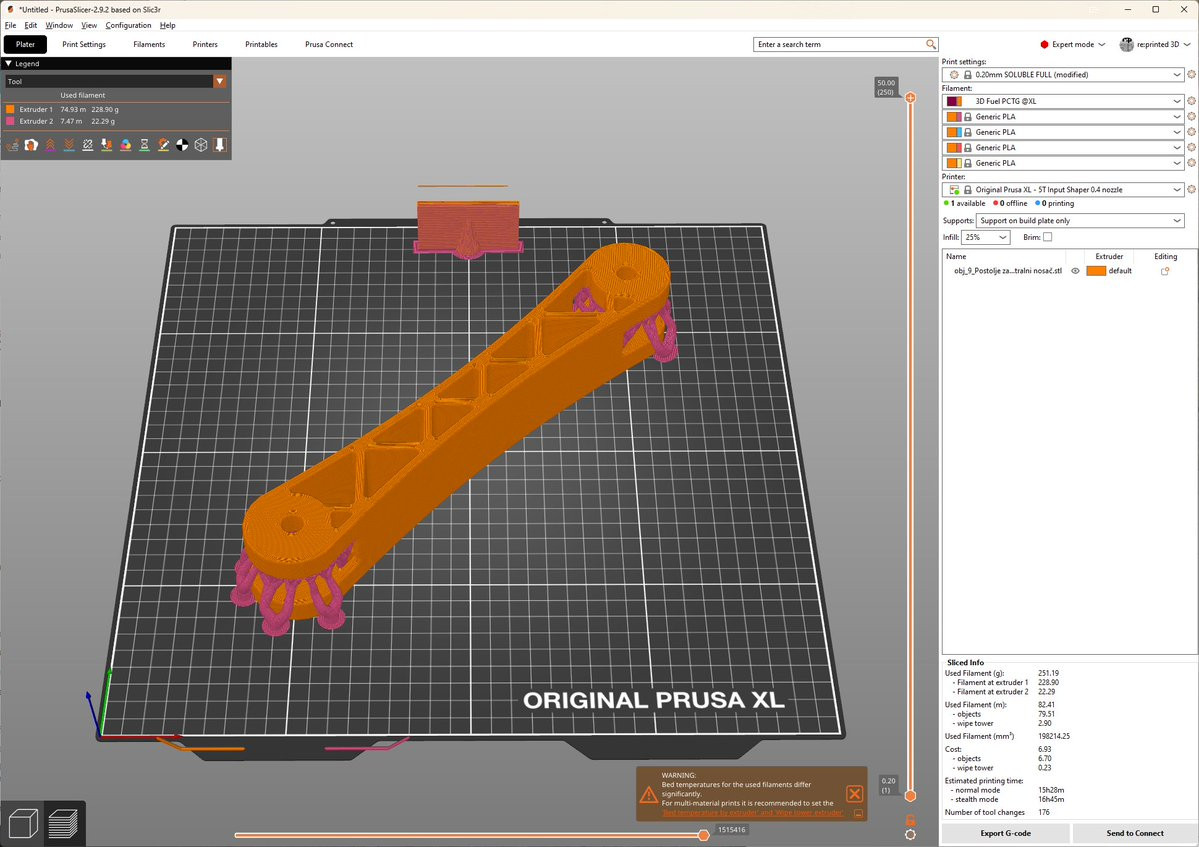Click re:printed 3D account avatar
The height and width of the screenshot is (847, 1199).
1126,44
